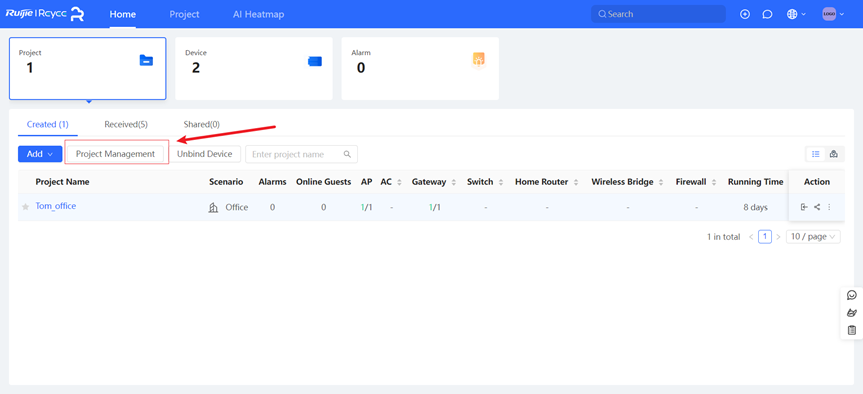863x394 pixels.
Task: Click the feedback edit icon on right sidebar
Action: (852, 313)
